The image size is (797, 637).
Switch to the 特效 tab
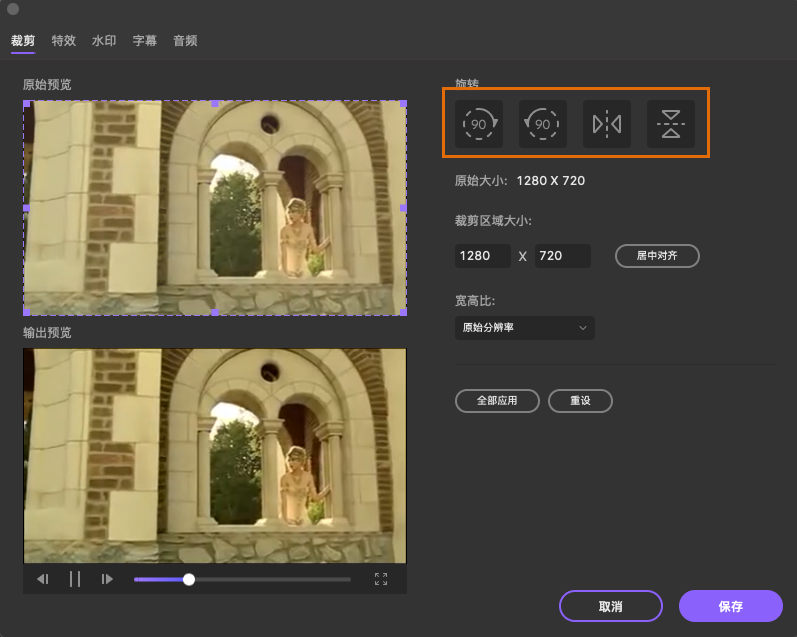[x=63, y=41]
